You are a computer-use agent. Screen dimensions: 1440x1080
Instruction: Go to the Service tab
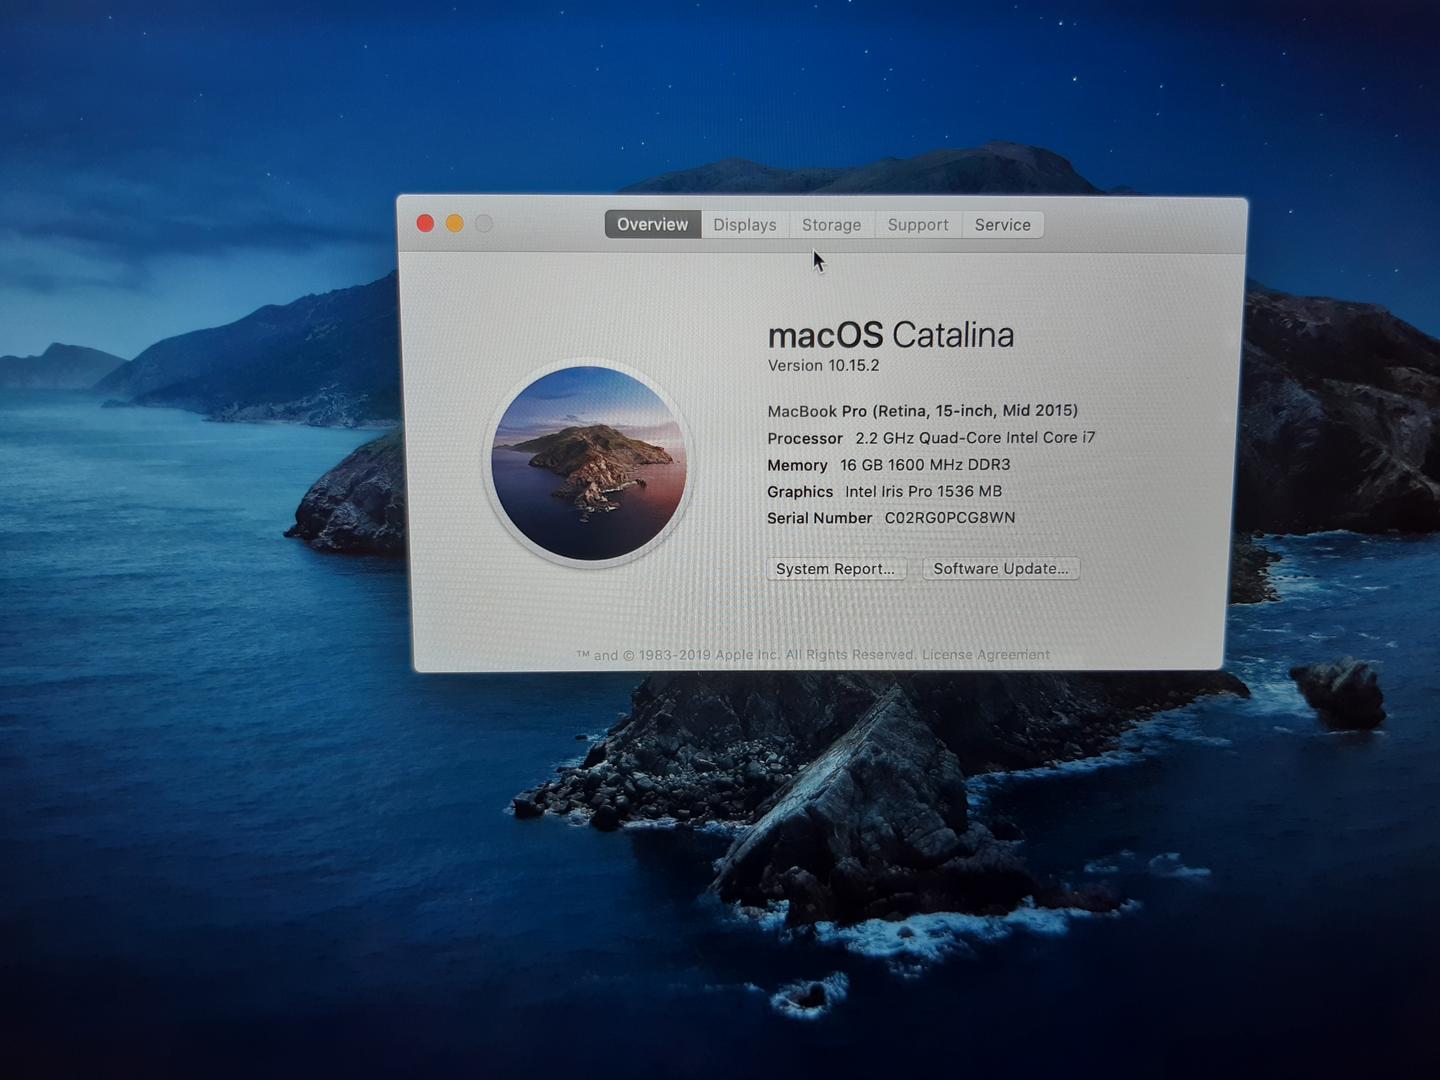pyautogui.click(x=1002, y=225)
